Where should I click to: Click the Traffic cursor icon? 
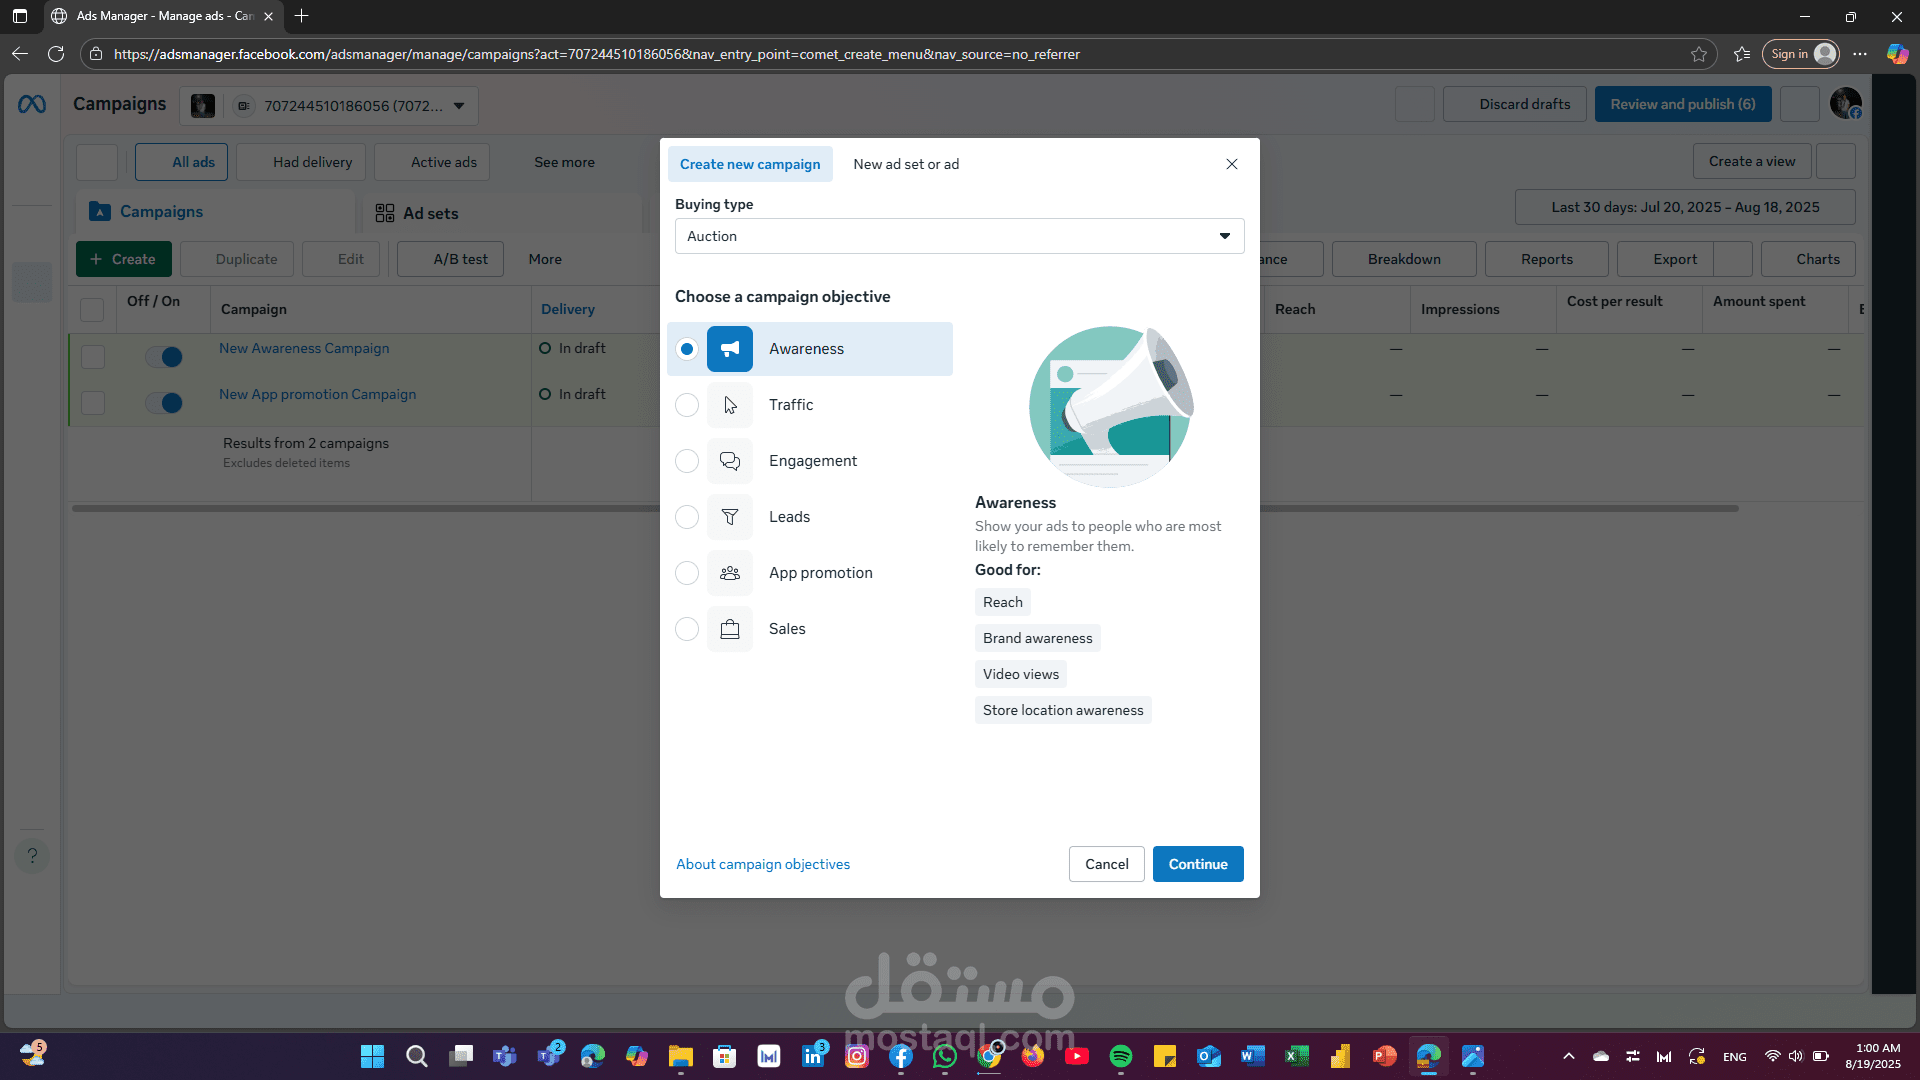730,405
